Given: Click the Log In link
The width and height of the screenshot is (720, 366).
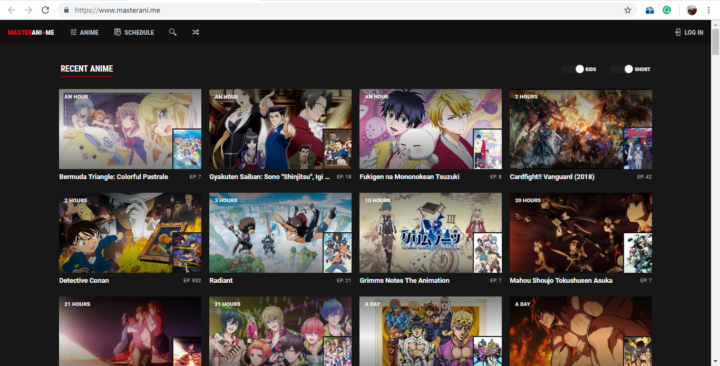Looking at the screenshot, I should point(689,32).
